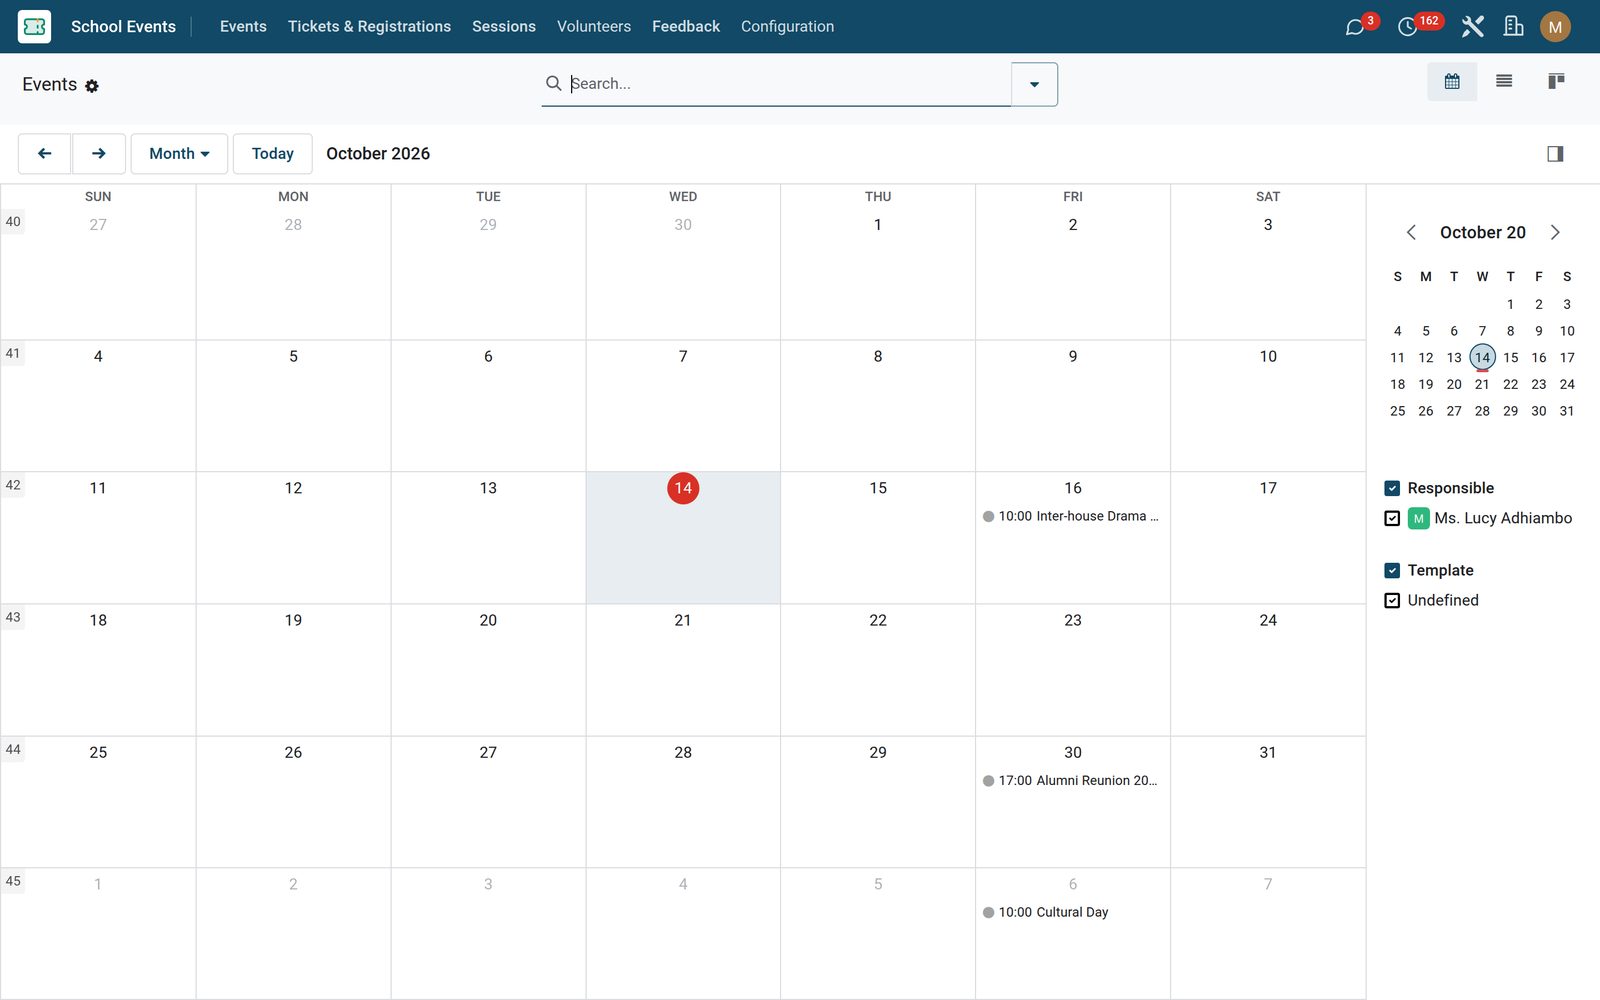Focus the Search input field
Image resolution: width=1600 pixels, height=1000 pixels.
click(788, 84)
